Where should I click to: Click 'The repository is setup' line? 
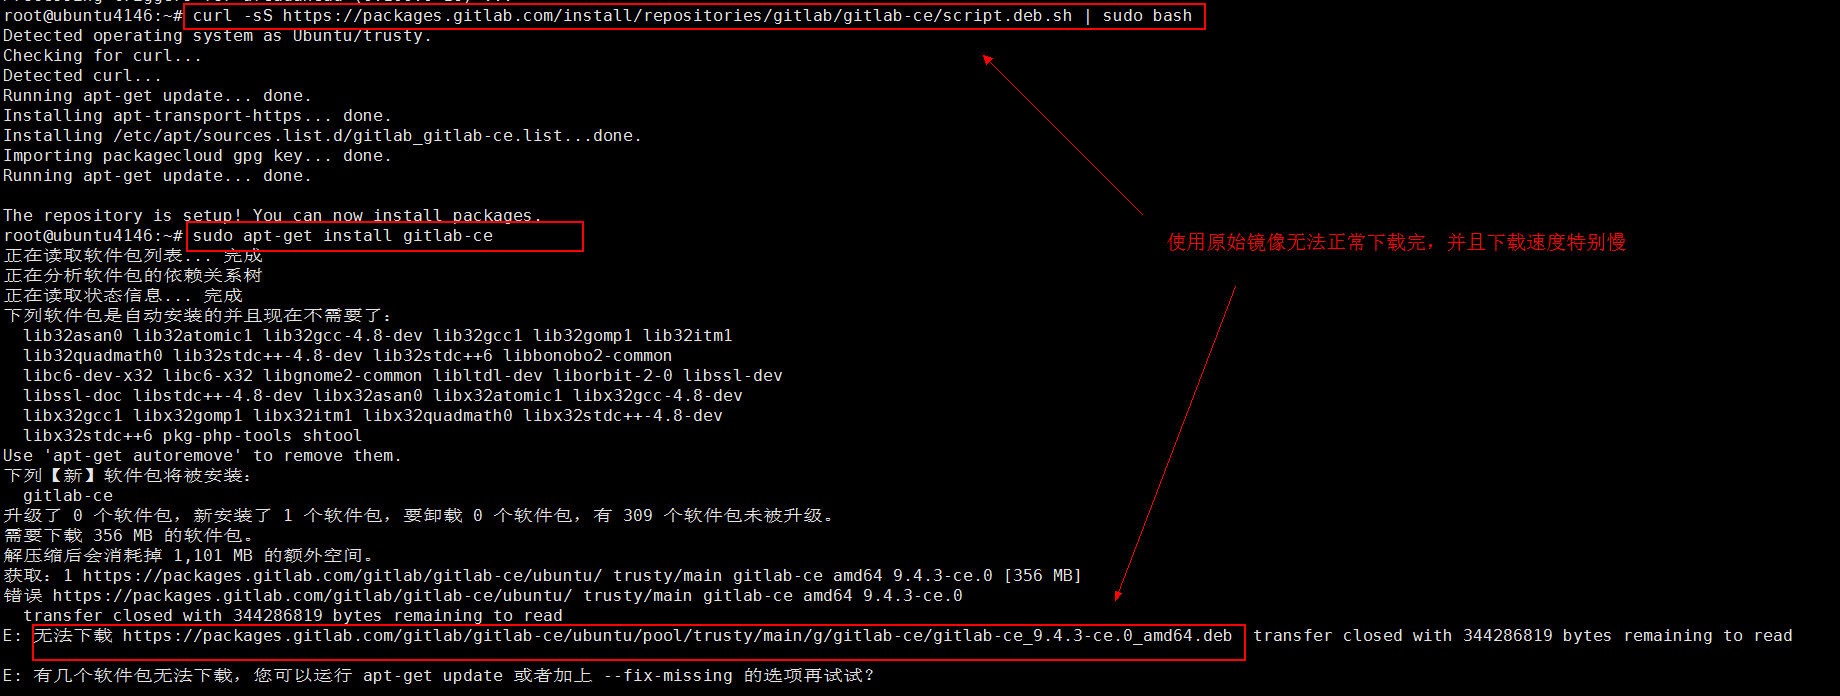(272, 216)
